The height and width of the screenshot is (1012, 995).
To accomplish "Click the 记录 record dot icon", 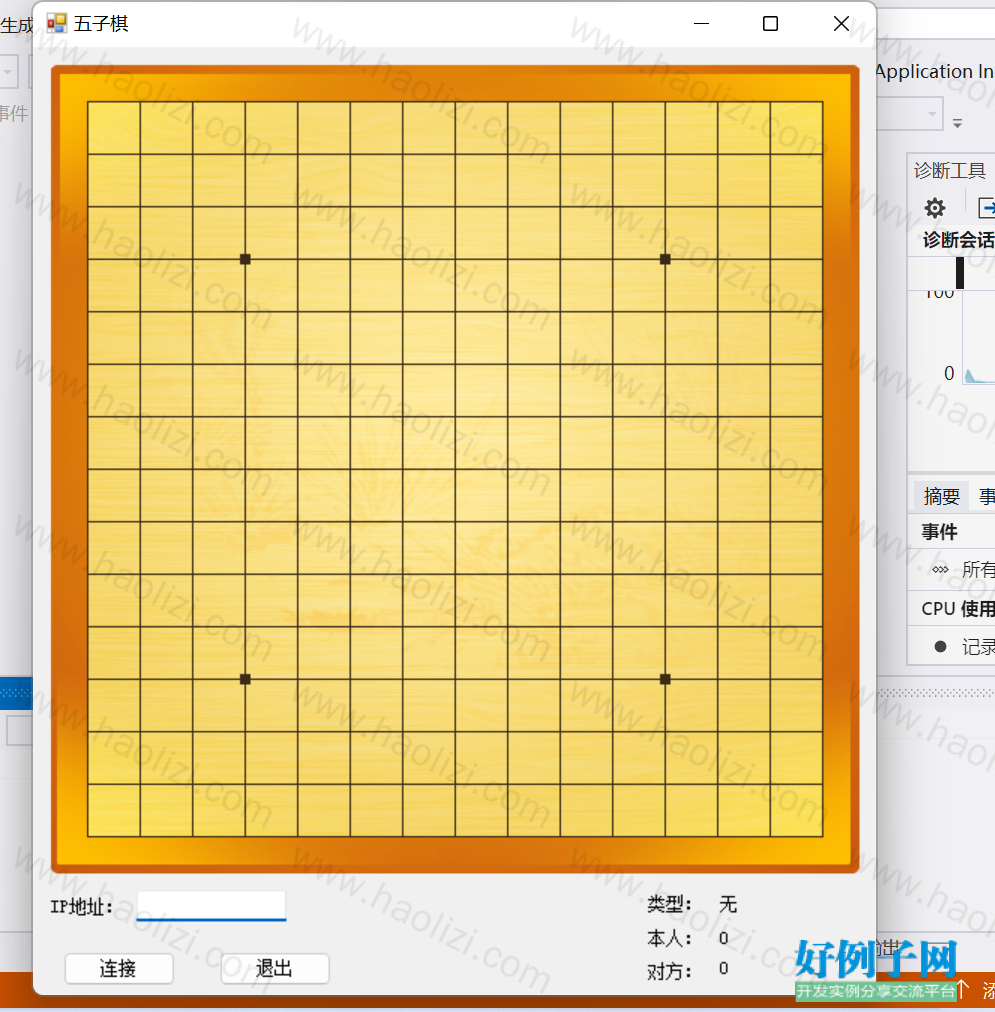I will tap(940, 647).
